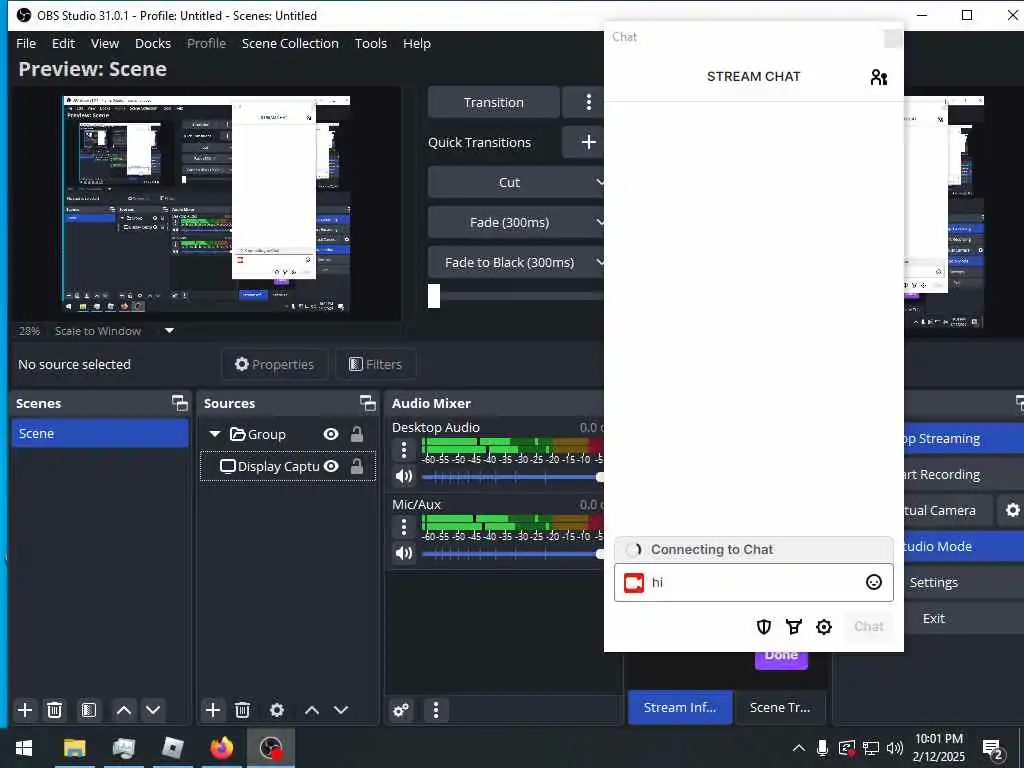Open the File menu

[26, 43]
